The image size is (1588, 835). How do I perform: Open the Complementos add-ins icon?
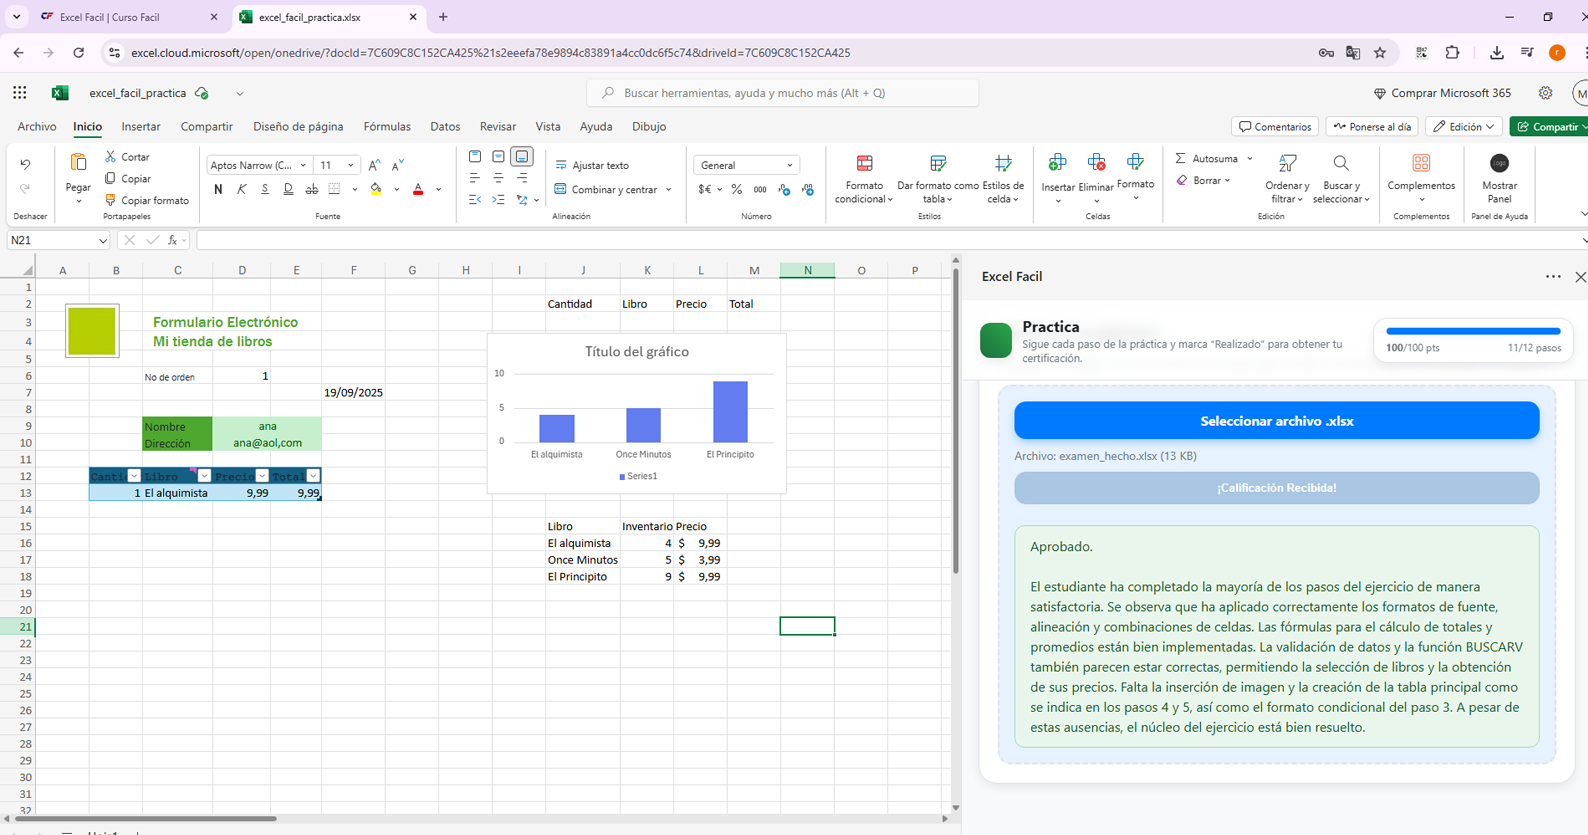tap(1421, 163)
